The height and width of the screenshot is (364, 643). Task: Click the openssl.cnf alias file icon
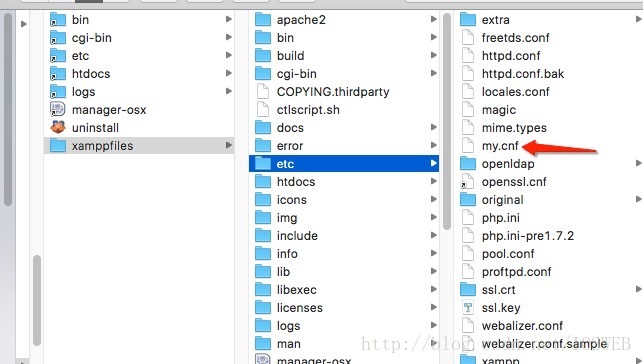coord(468,182)
